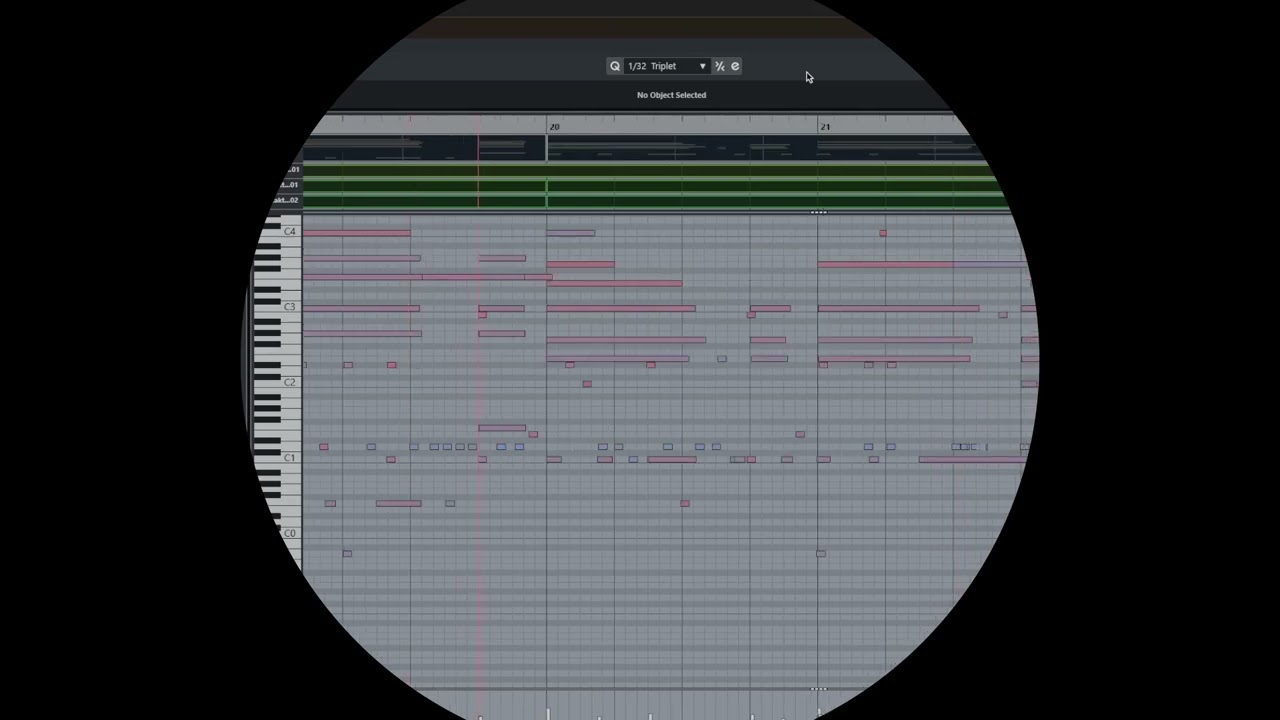Select the lowest note at bar 21
Image resolution: width=1280 pixels, height=720 pixels.
(821, 553)
